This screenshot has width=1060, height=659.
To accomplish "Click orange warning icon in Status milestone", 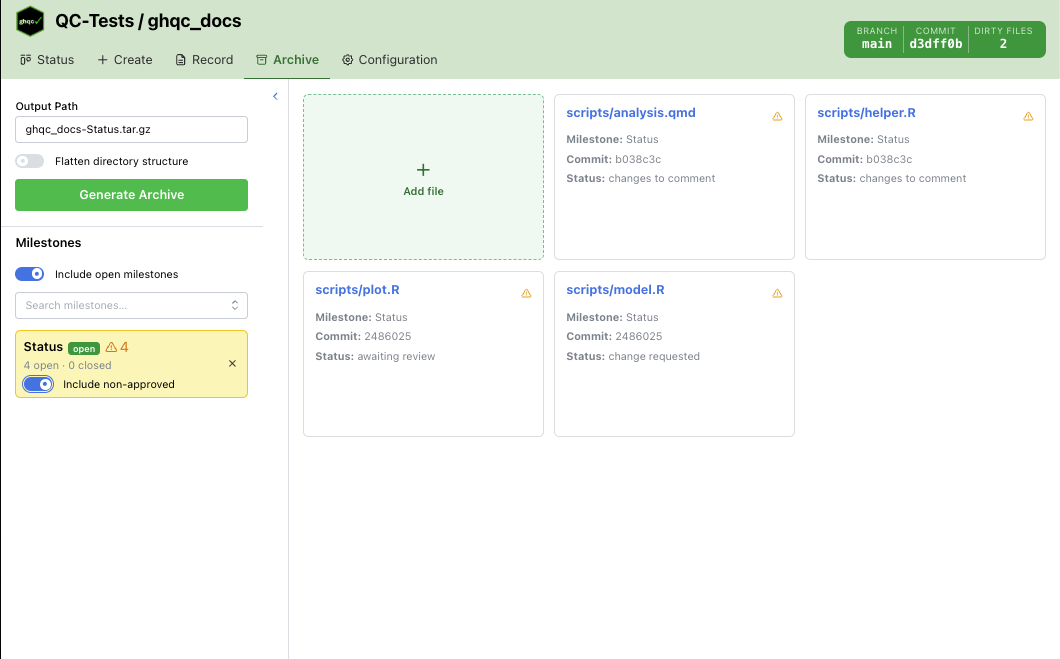I will coord(111,347).
